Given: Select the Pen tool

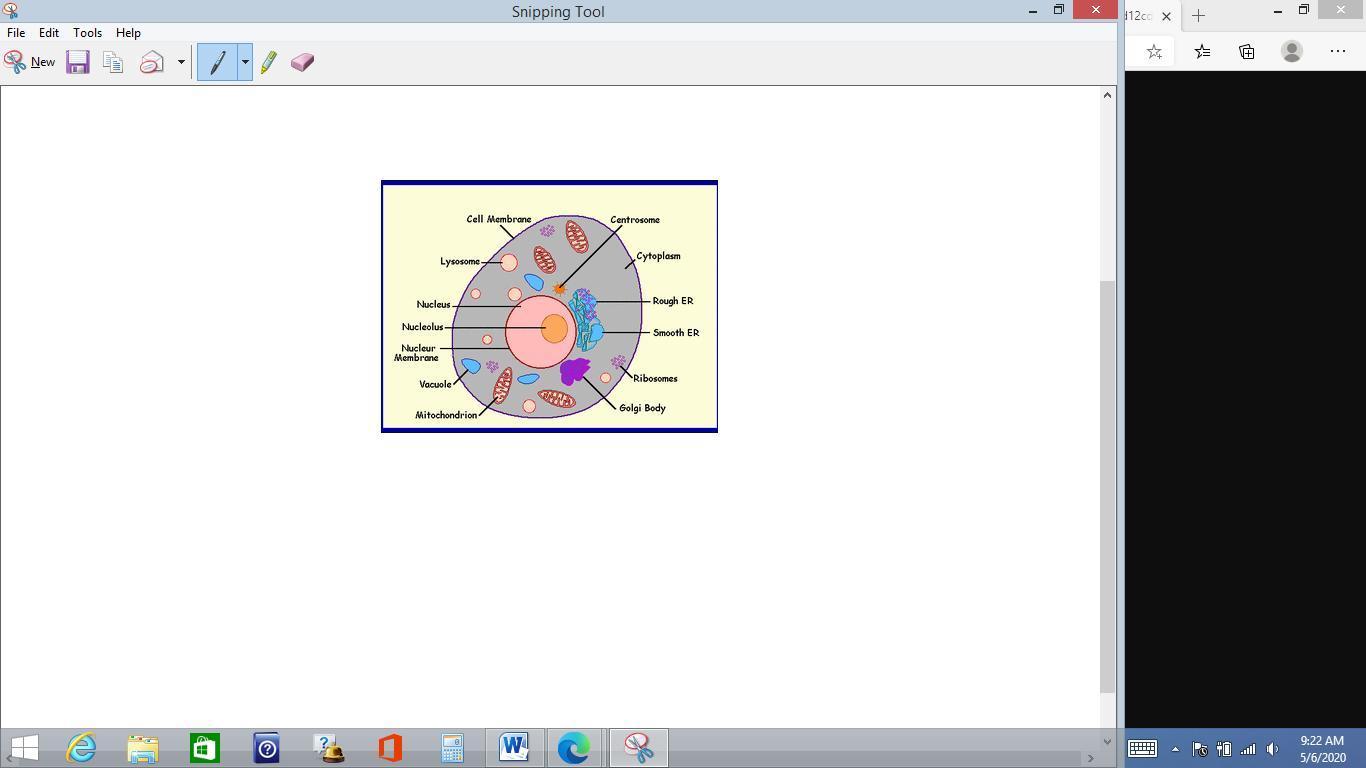Looking at the screenshot, I should click(x=216, y=62).
